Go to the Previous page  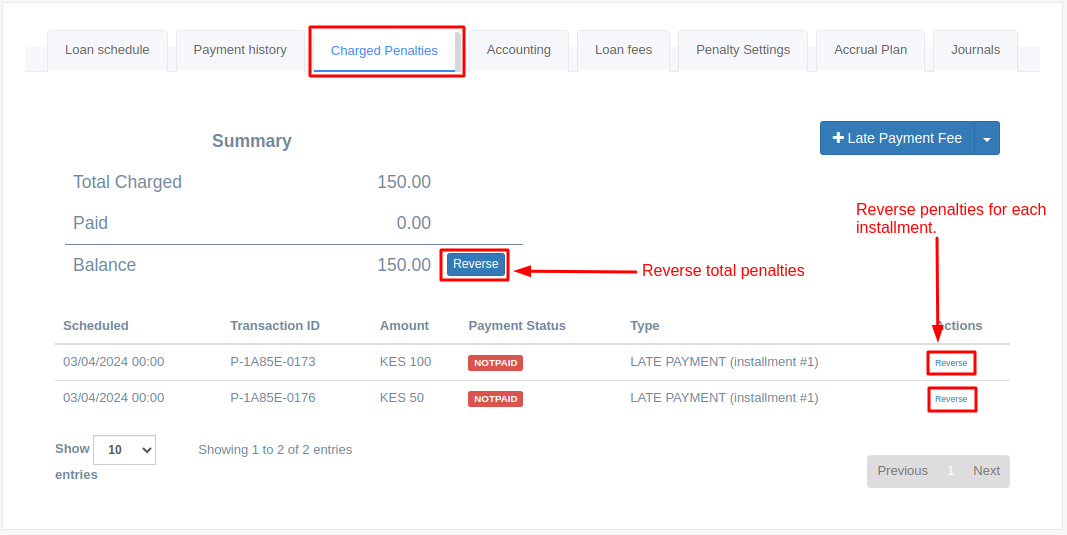pyautogui.click(x=902, y=471)
